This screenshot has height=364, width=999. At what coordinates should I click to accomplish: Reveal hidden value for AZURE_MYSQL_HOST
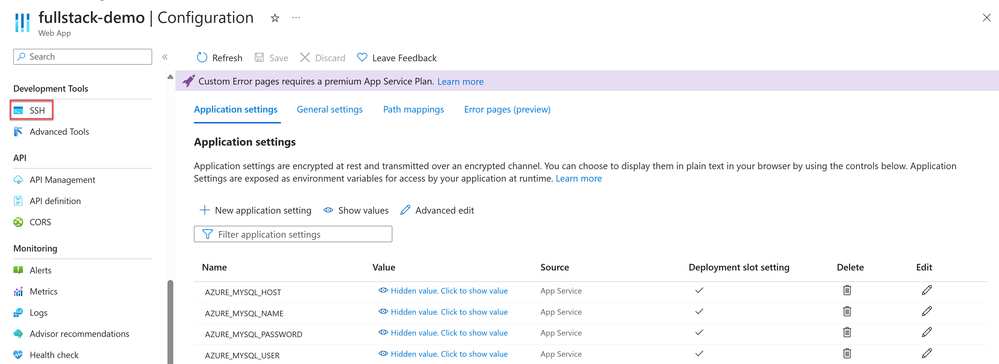click(443, 291)
